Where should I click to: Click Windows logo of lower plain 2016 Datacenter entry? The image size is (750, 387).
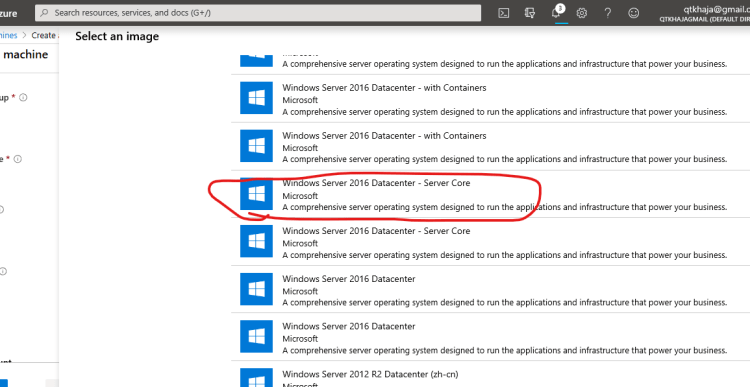256,337
